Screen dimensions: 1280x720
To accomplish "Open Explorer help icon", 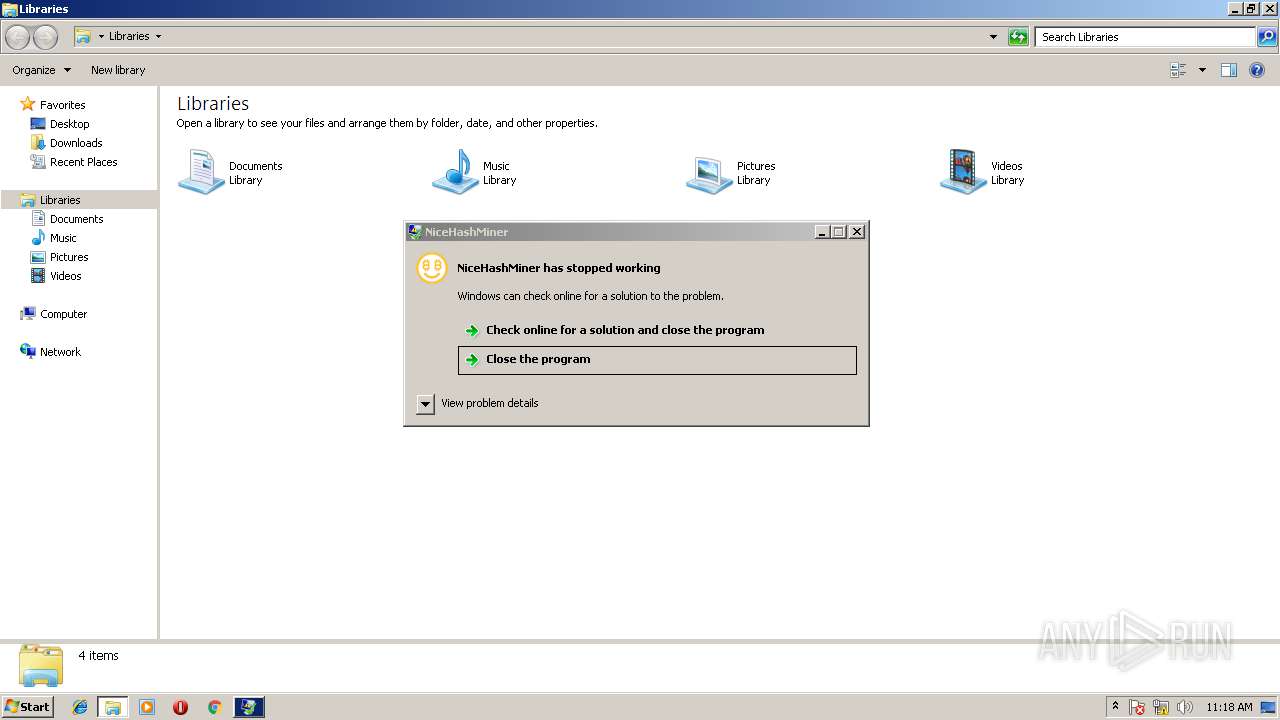I will click(x=1257, y=70).
